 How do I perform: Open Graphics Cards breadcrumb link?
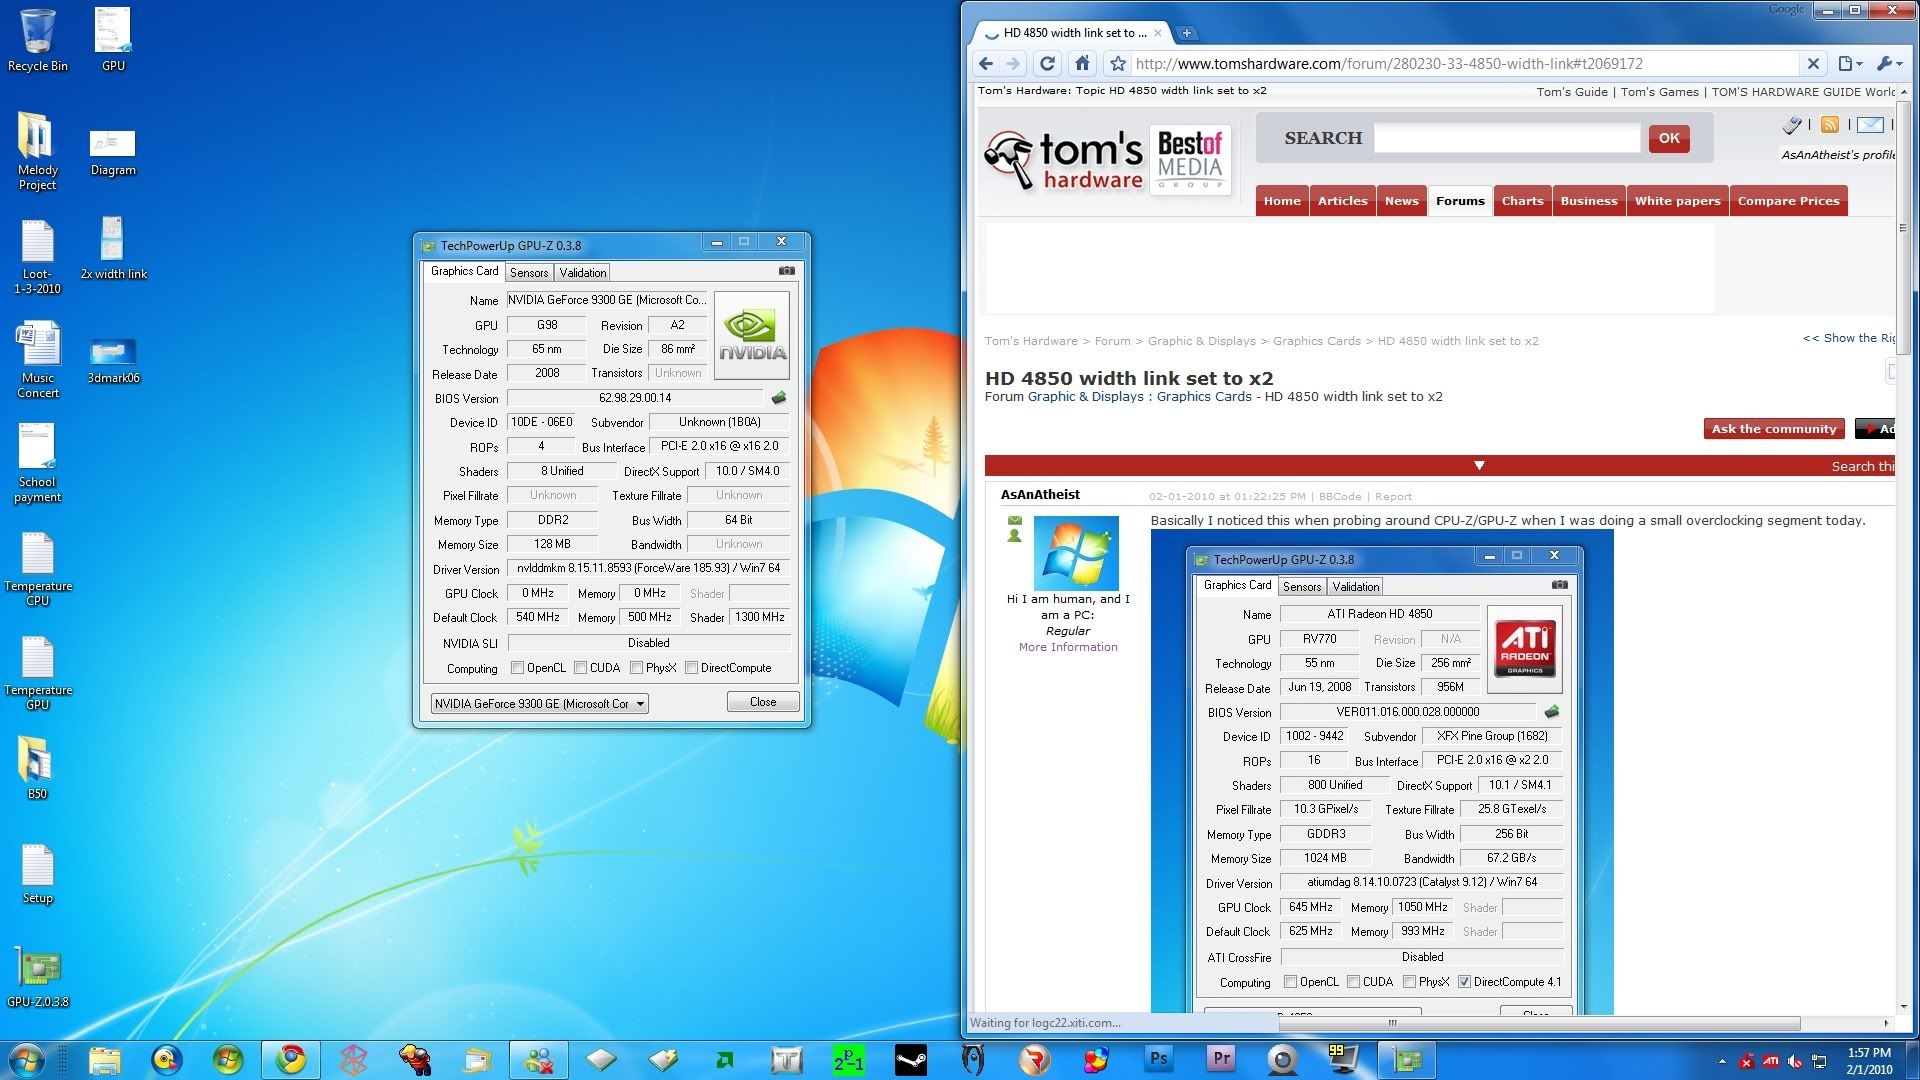(x=1316, y=341)
